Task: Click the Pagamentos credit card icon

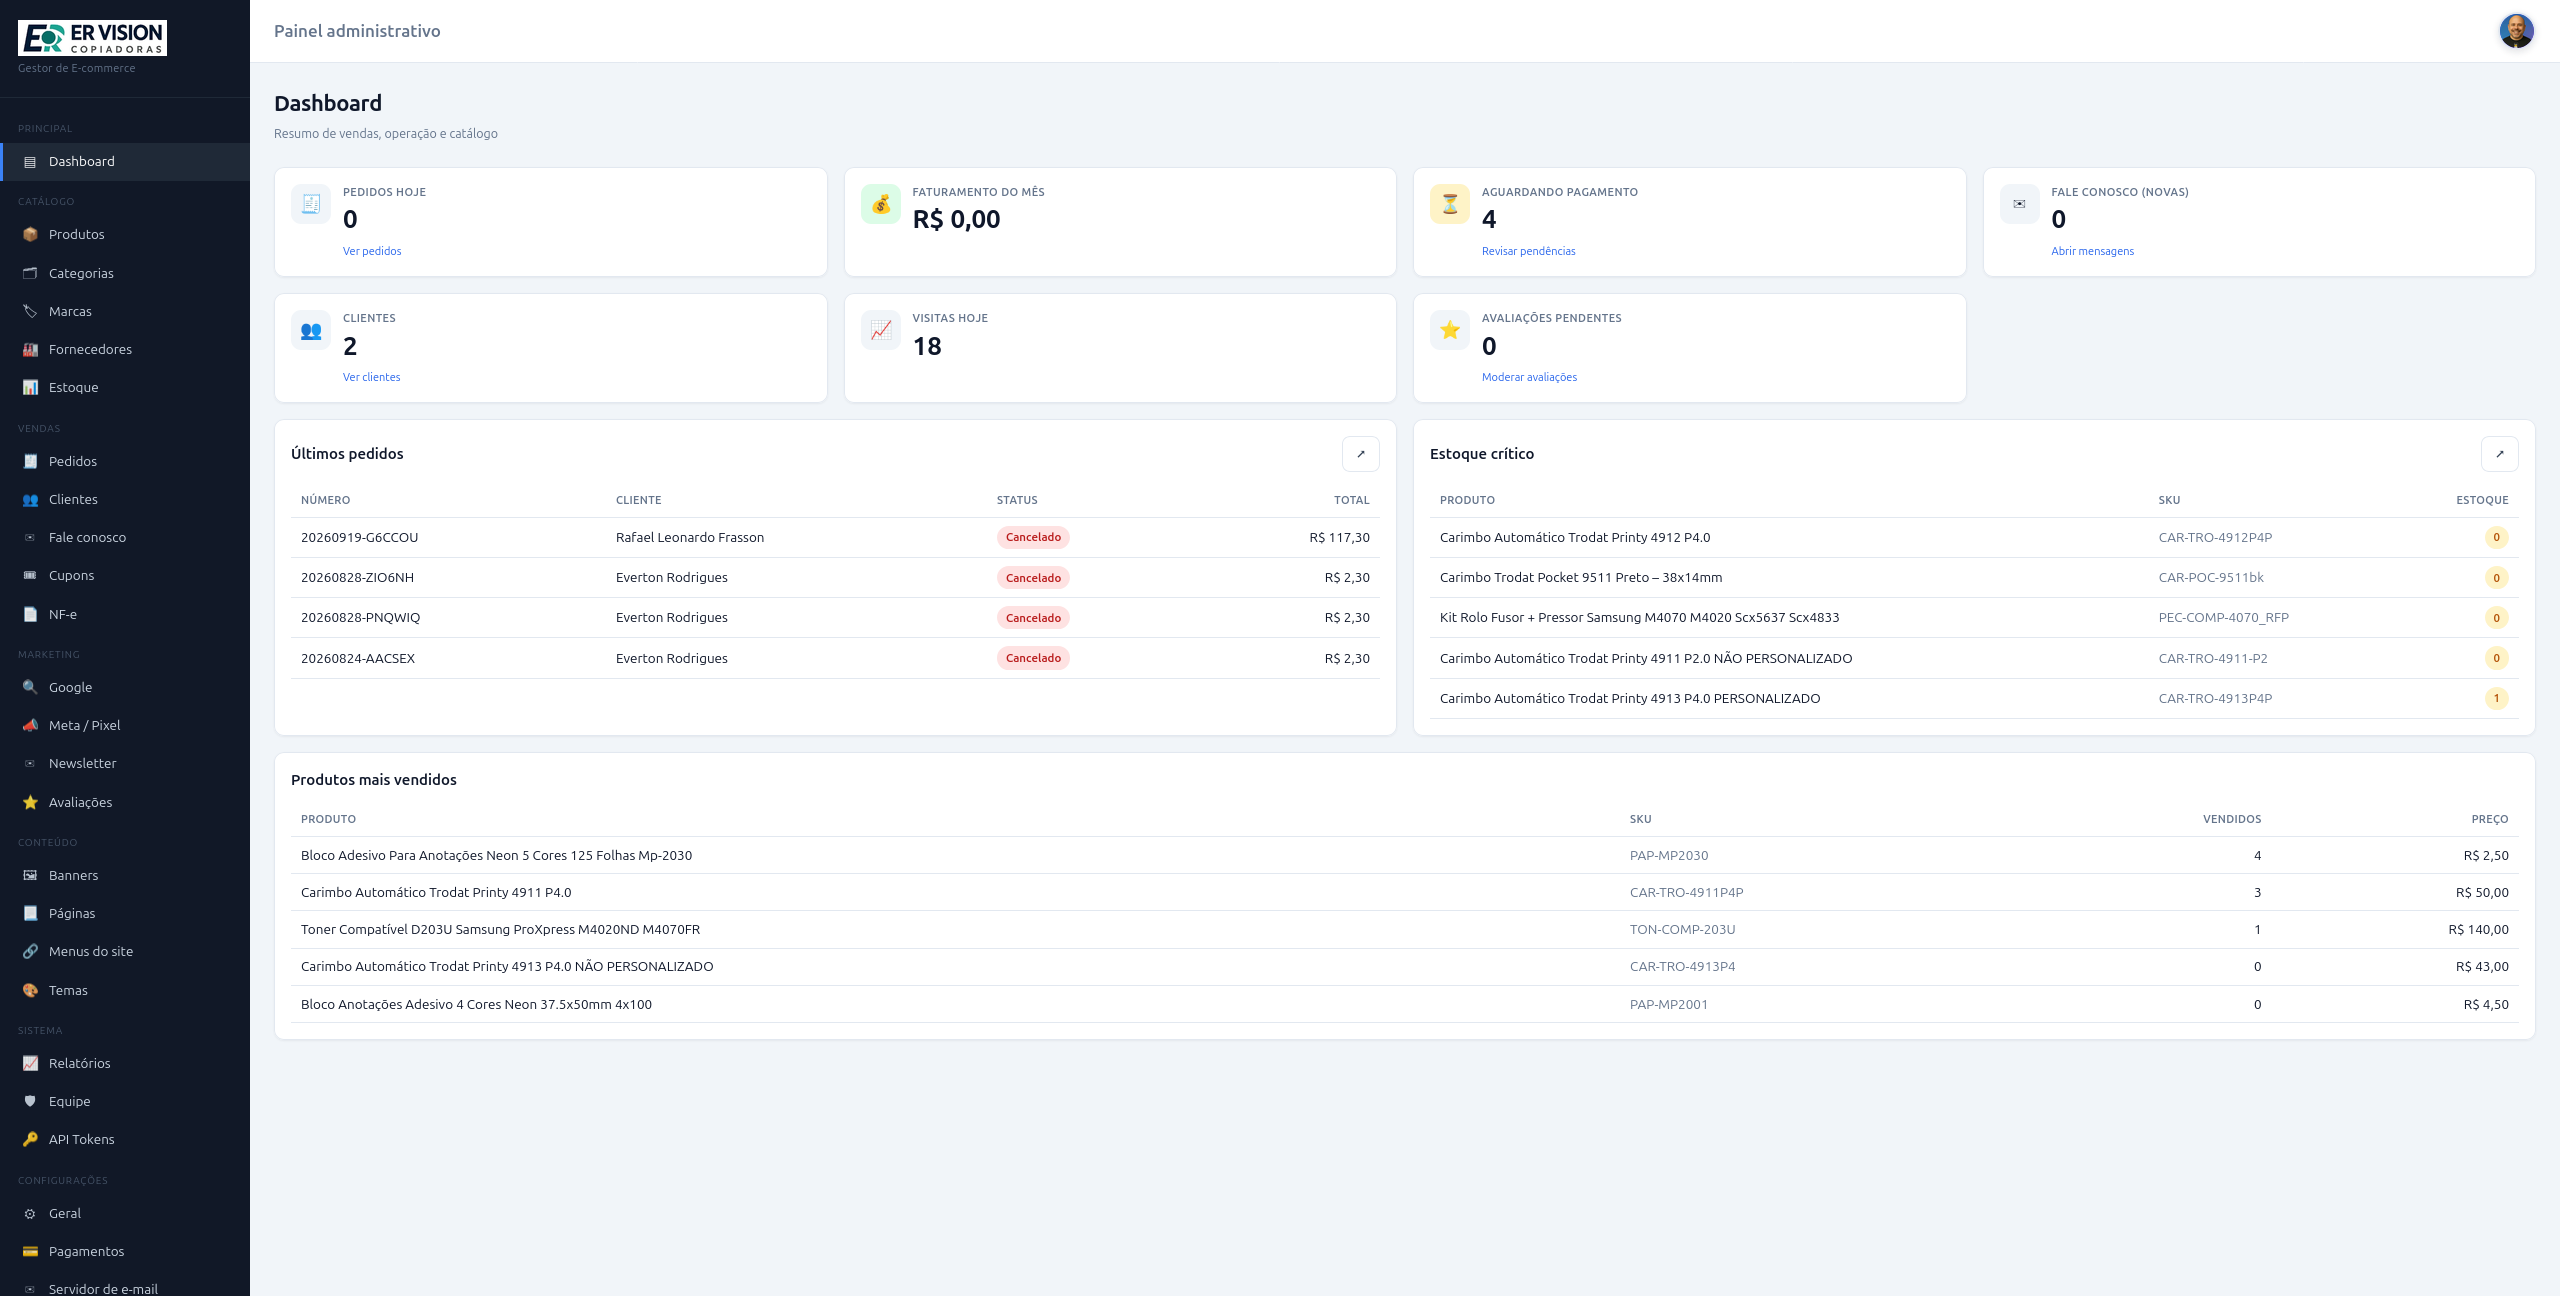Action: 30,1251
